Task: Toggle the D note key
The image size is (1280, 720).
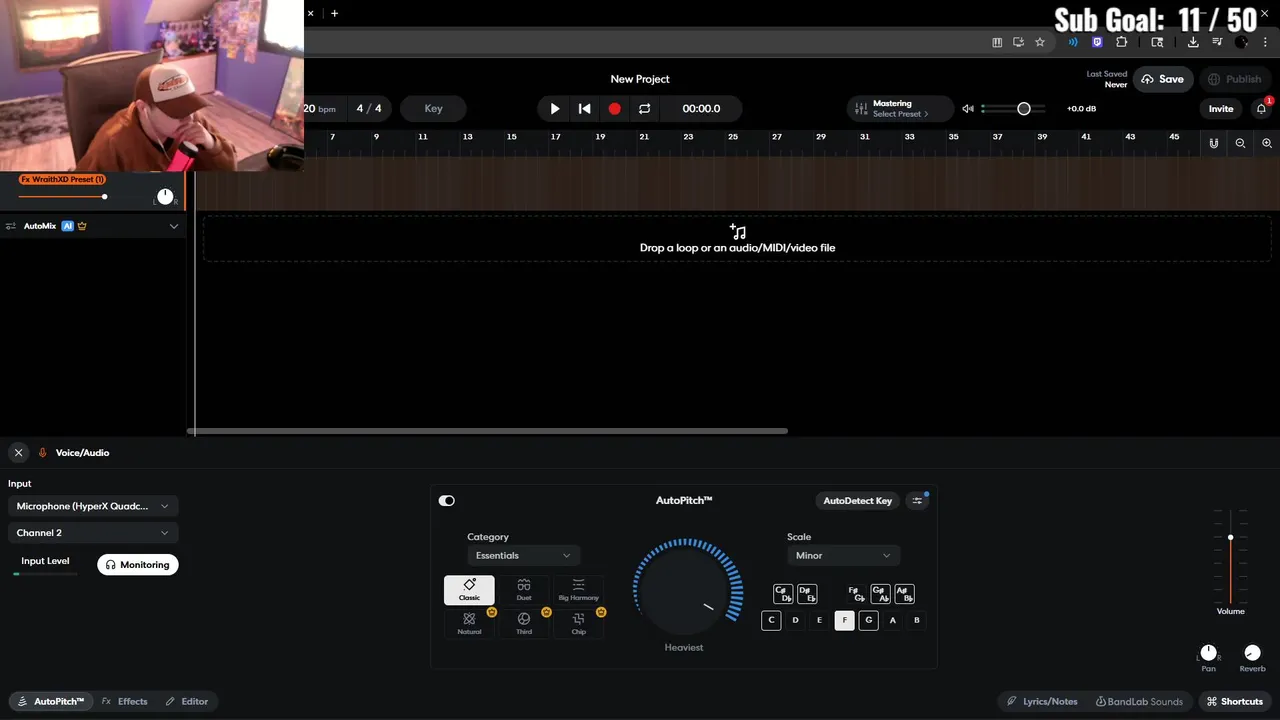Action: (795, 620)
